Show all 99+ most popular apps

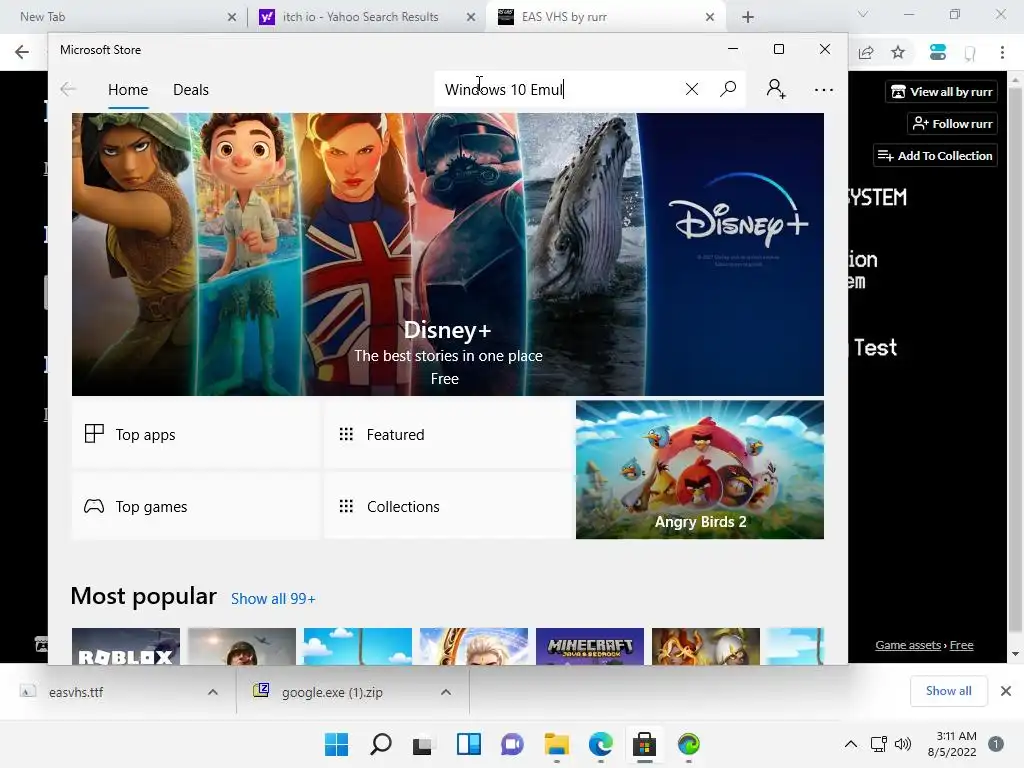coord(273,599)
